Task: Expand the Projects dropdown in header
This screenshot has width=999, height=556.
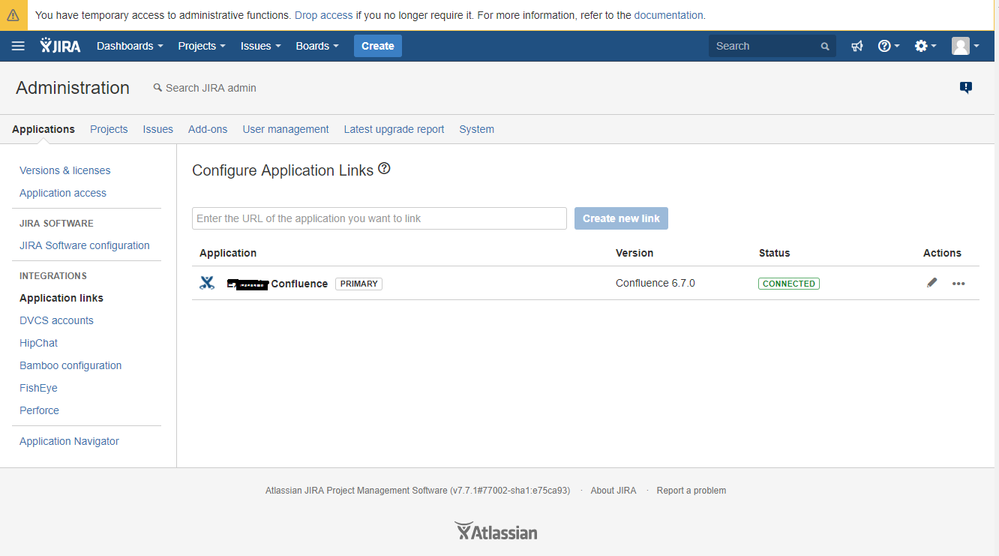Action: [201, 46]
